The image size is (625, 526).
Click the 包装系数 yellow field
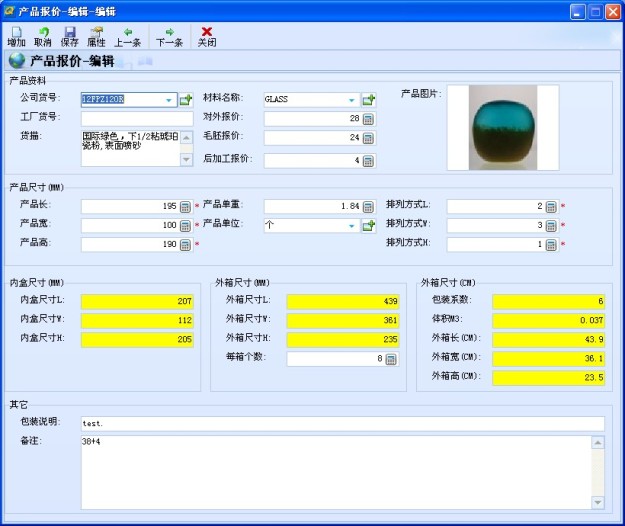point(548,302)
